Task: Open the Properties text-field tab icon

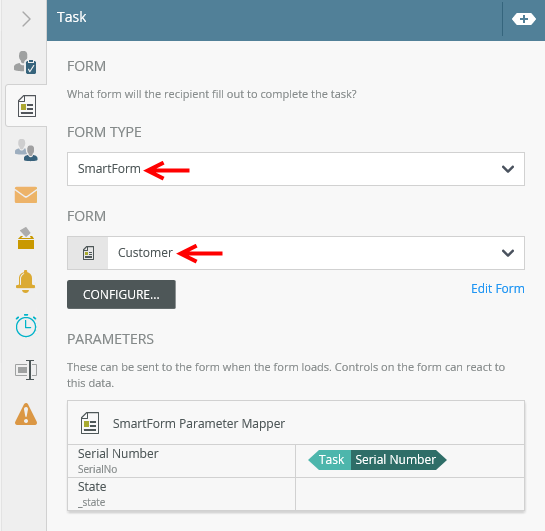Action: pyautogui.click(x=26, y=370)
